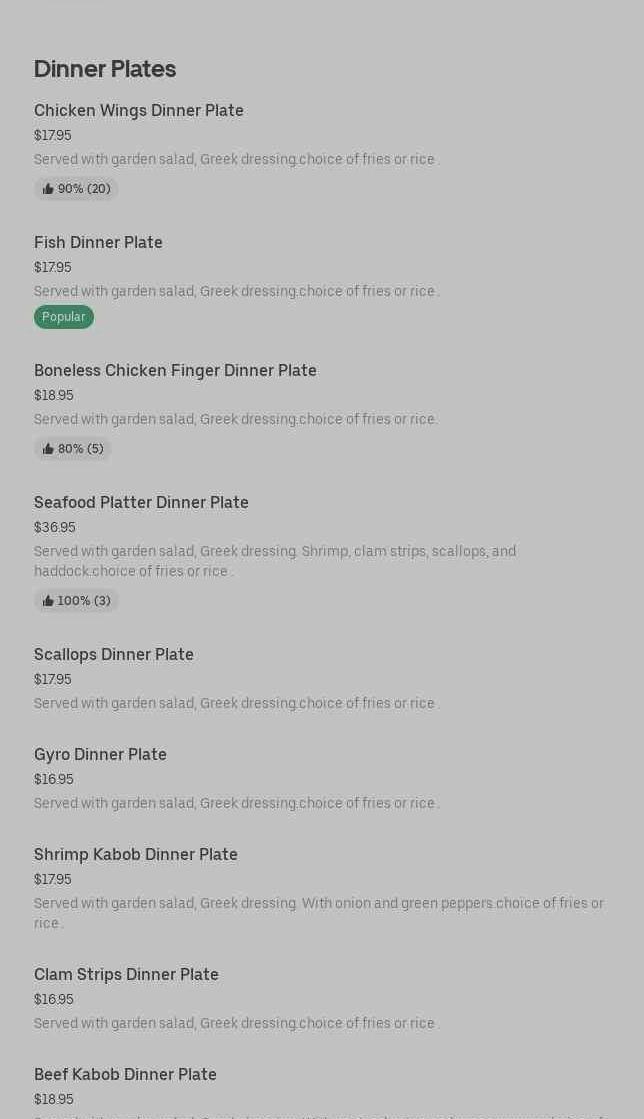Screen dimensions: 644x1119
Task: Click $18.95 price under Boneless Chicken Finger
Action: [x=54, y=395]
